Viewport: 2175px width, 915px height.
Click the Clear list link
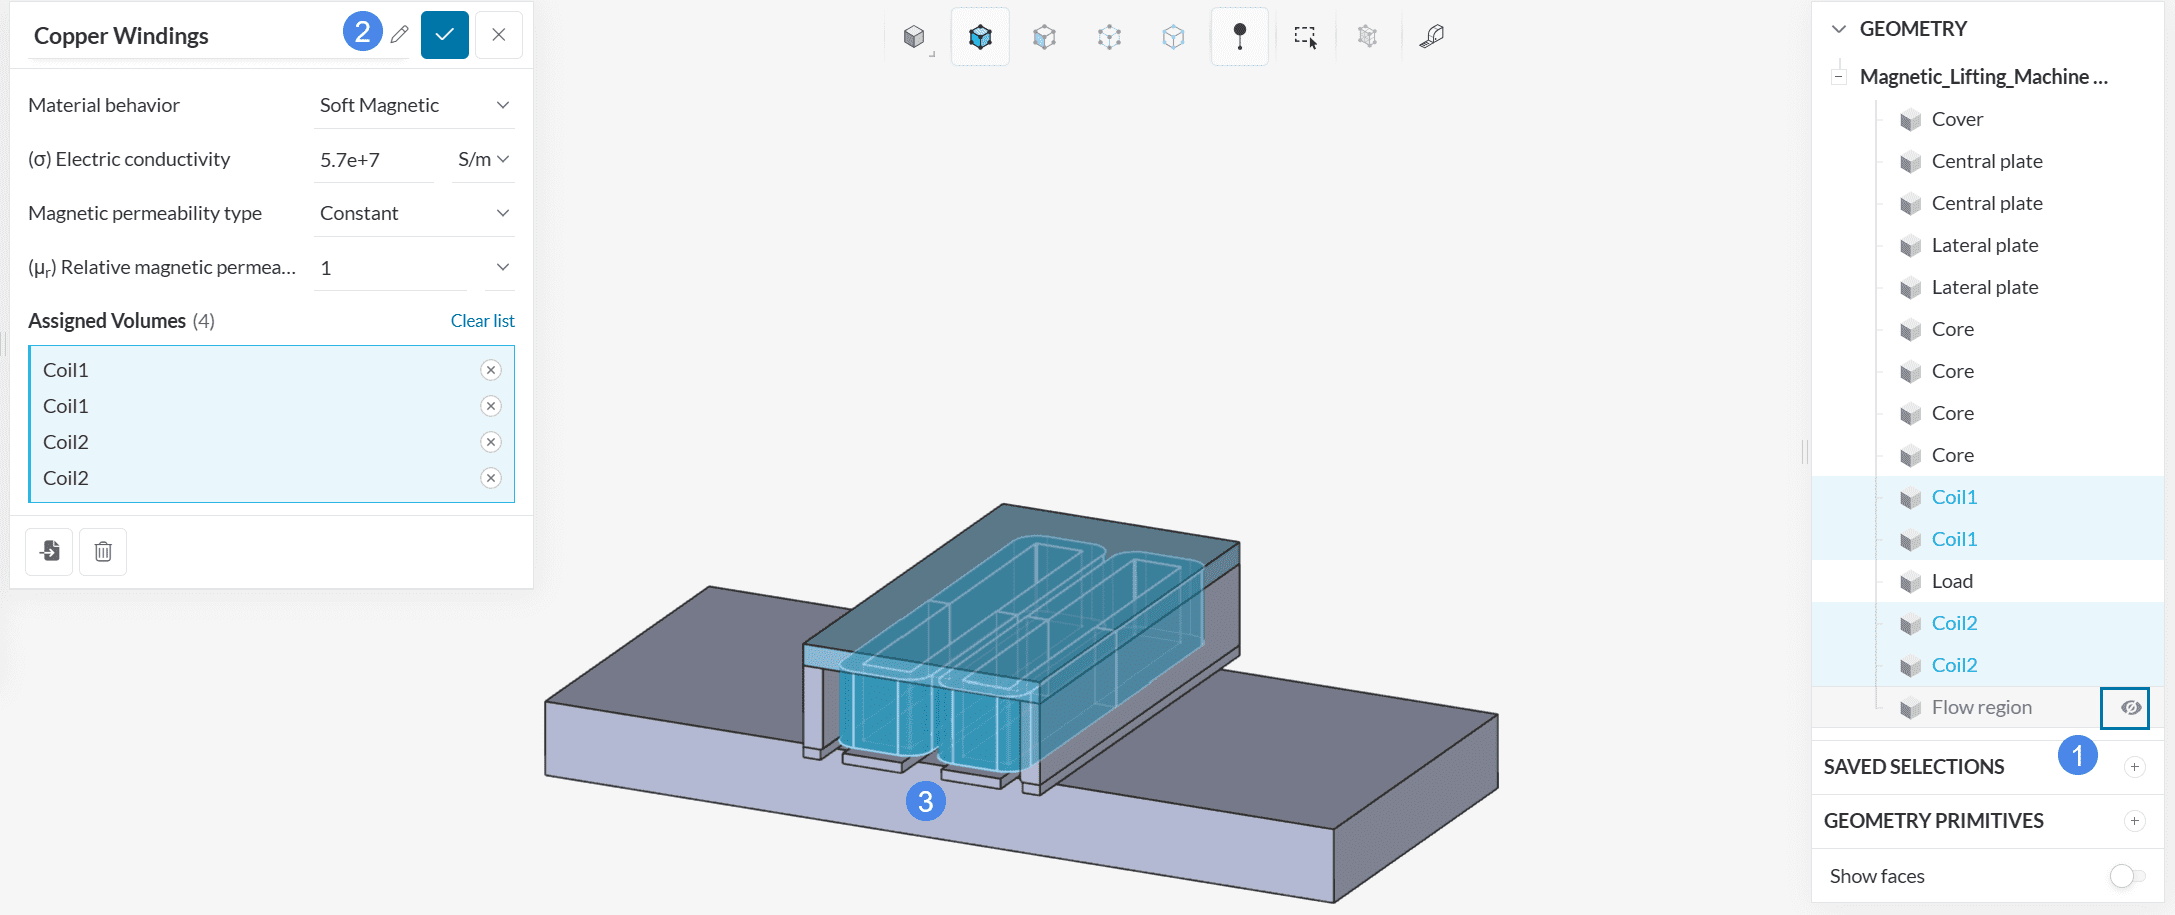click(x=482, y=321)
